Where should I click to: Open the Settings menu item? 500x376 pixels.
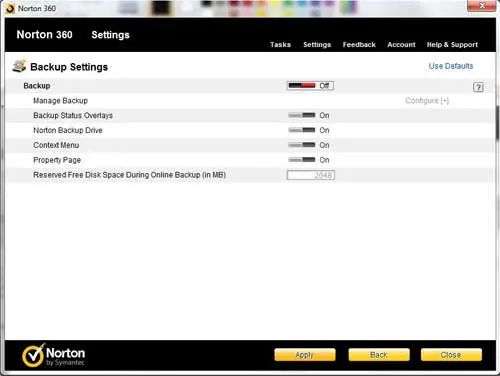317,45
